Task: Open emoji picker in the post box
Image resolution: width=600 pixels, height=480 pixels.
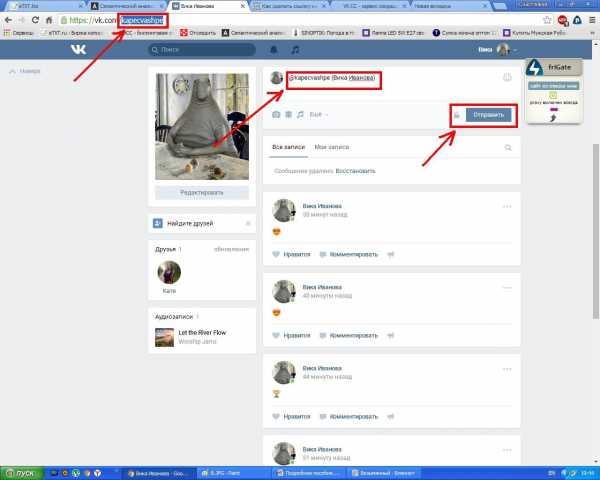Action: click(x=507, y=78)
